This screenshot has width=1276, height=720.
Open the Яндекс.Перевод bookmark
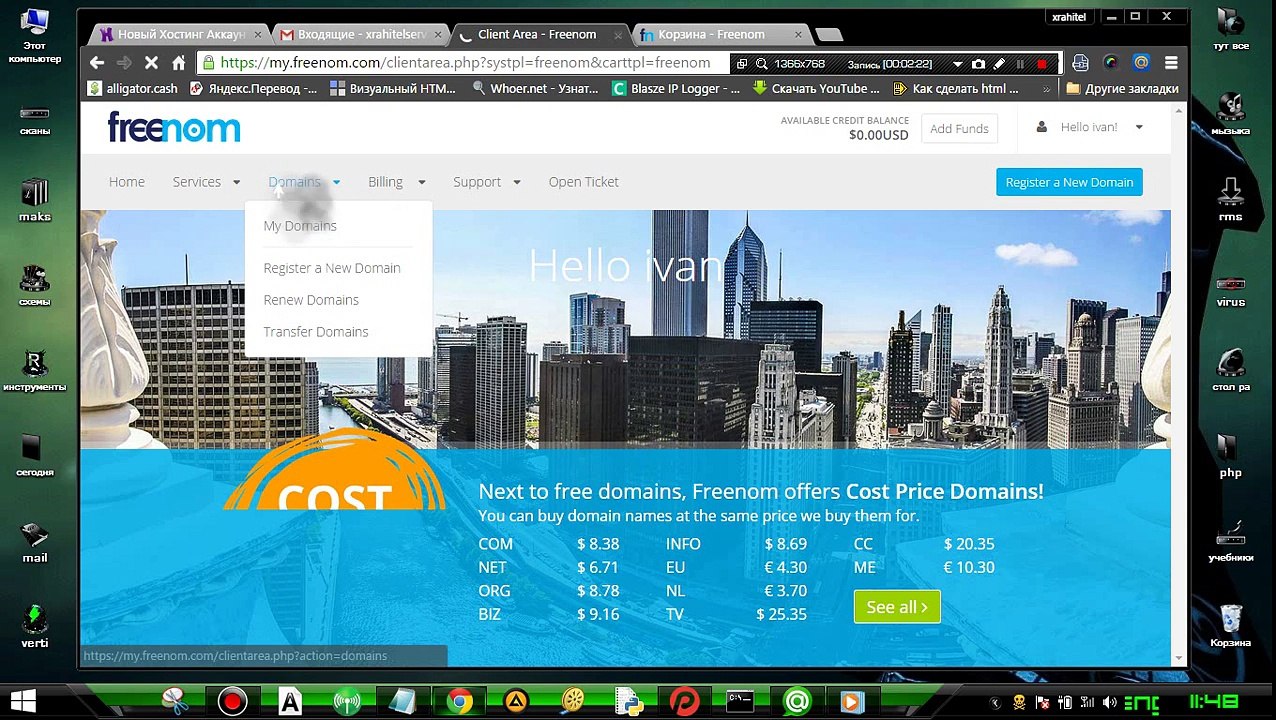(x=253, y=89)
